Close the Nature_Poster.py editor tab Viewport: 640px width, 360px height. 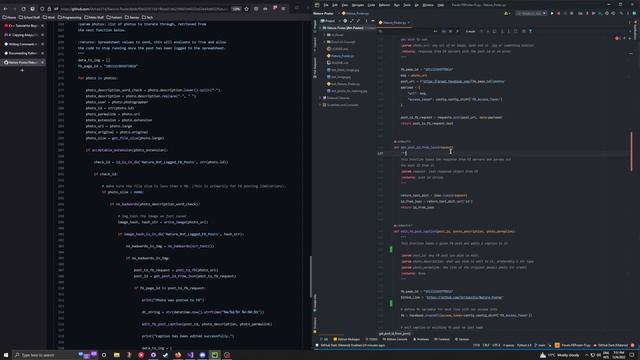coord(409,23)
